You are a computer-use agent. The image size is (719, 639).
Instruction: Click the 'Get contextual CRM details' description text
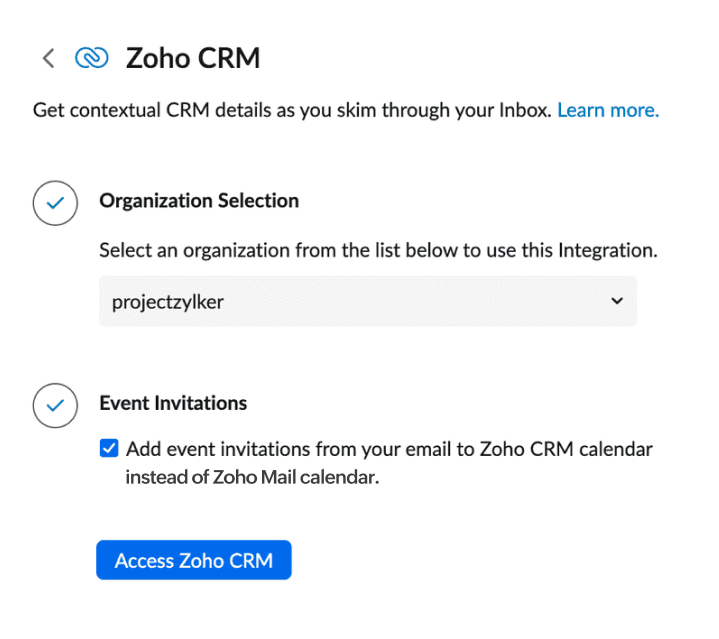[x=292, y=110]
